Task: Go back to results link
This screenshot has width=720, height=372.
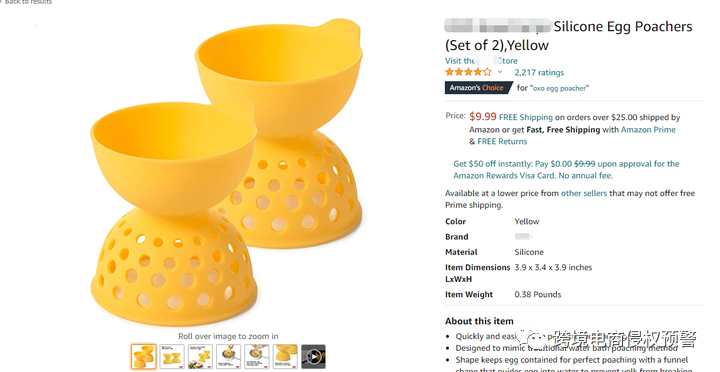Action: 27,2
